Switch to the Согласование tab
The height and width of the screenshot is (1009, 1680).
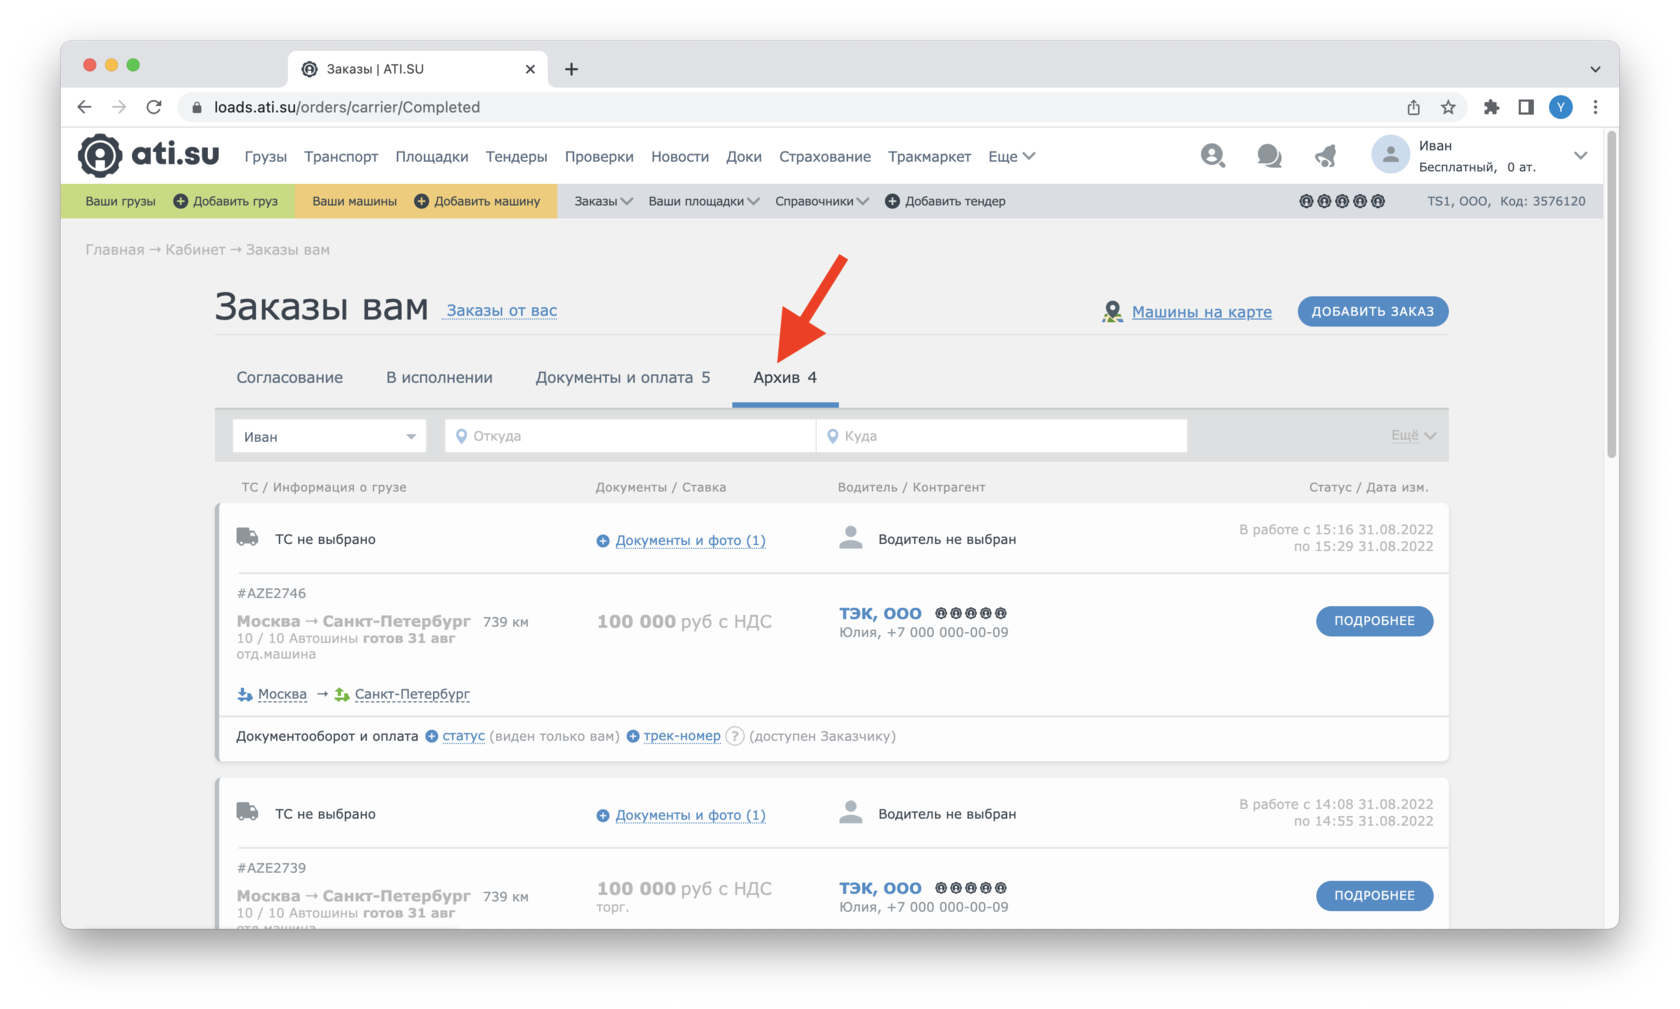point(289,378)
